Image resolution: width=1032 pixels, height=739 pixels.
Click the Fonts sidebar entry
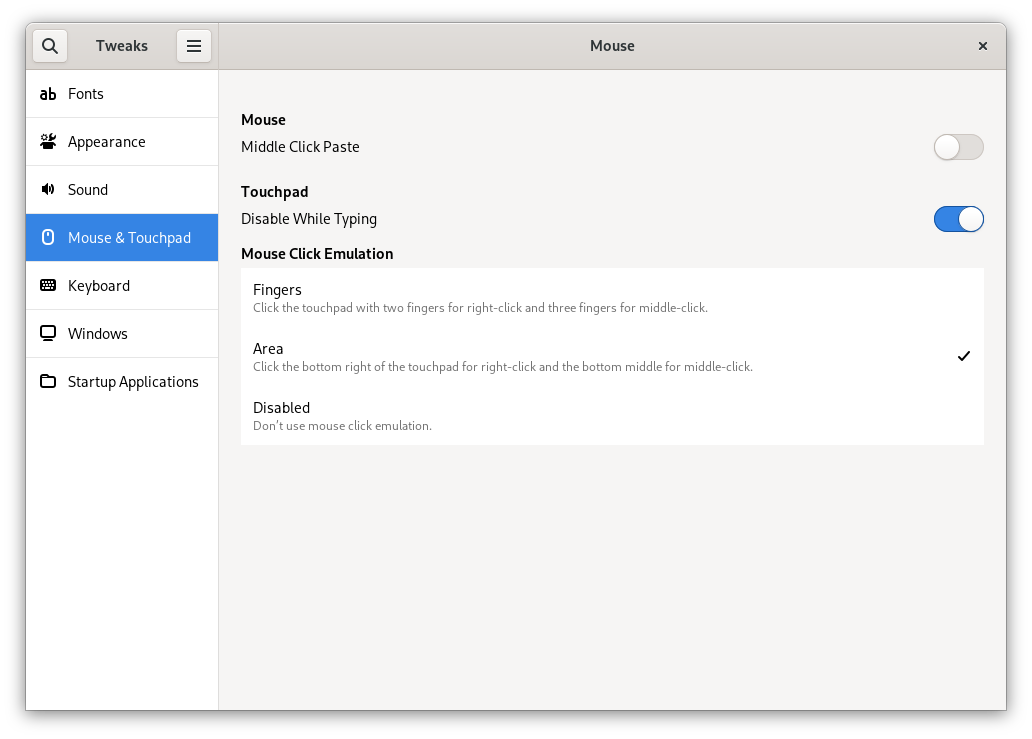coord(84,93)
